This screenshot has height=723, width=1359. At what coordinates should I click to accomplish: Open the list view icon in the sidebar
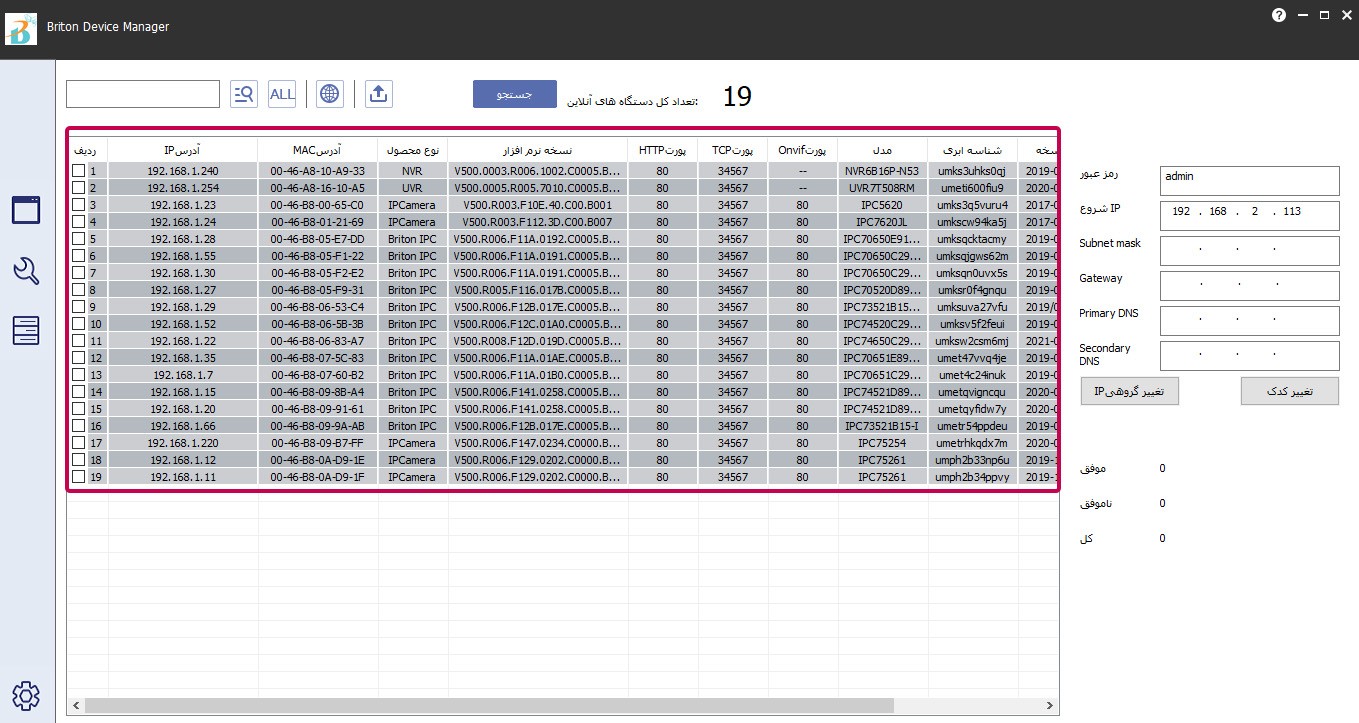(26, 330)
